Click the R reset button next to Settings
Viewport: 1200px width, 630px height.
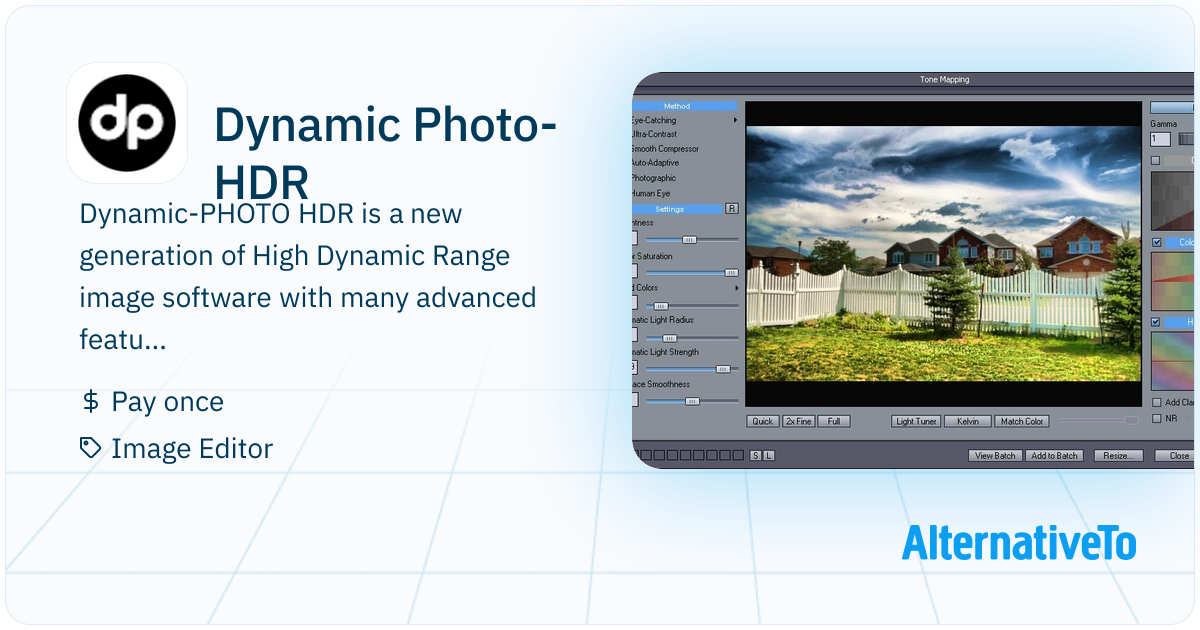[732, 208]
